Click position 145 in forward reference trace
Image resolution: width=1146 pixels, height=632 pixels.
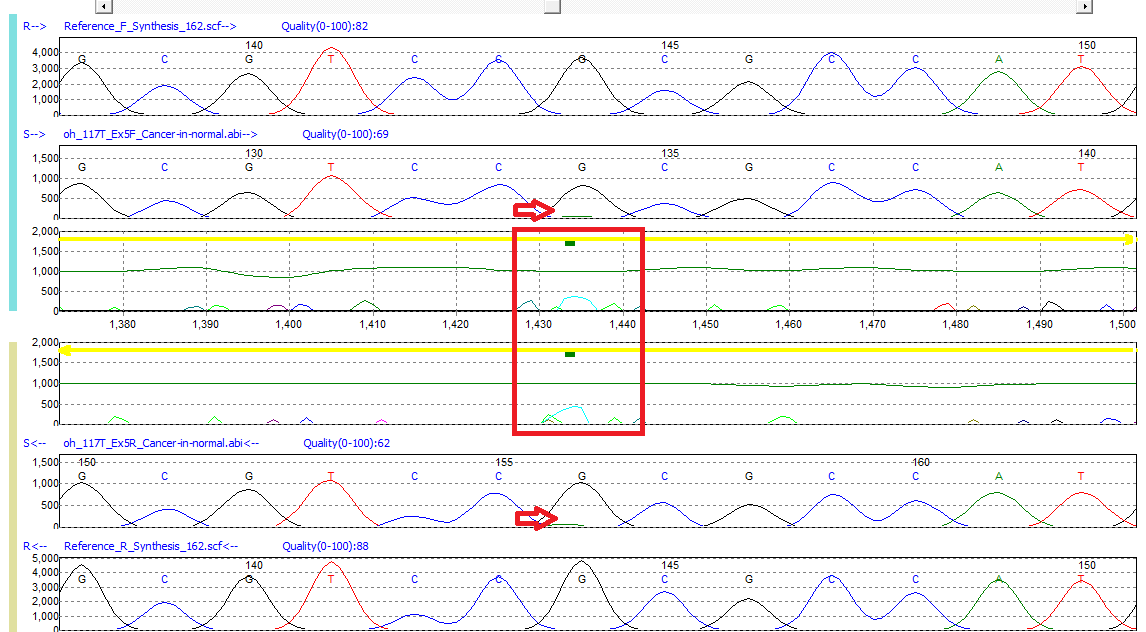click(670, 45)
